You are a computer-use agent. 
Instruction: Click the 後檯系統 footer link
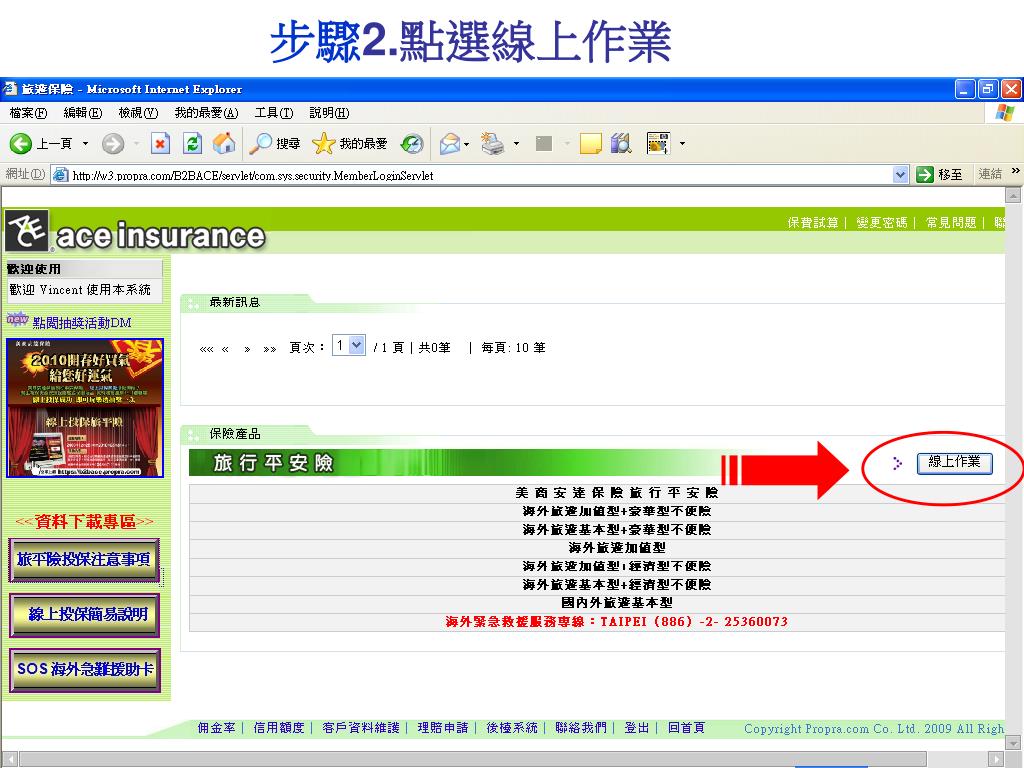coord(512,728)
